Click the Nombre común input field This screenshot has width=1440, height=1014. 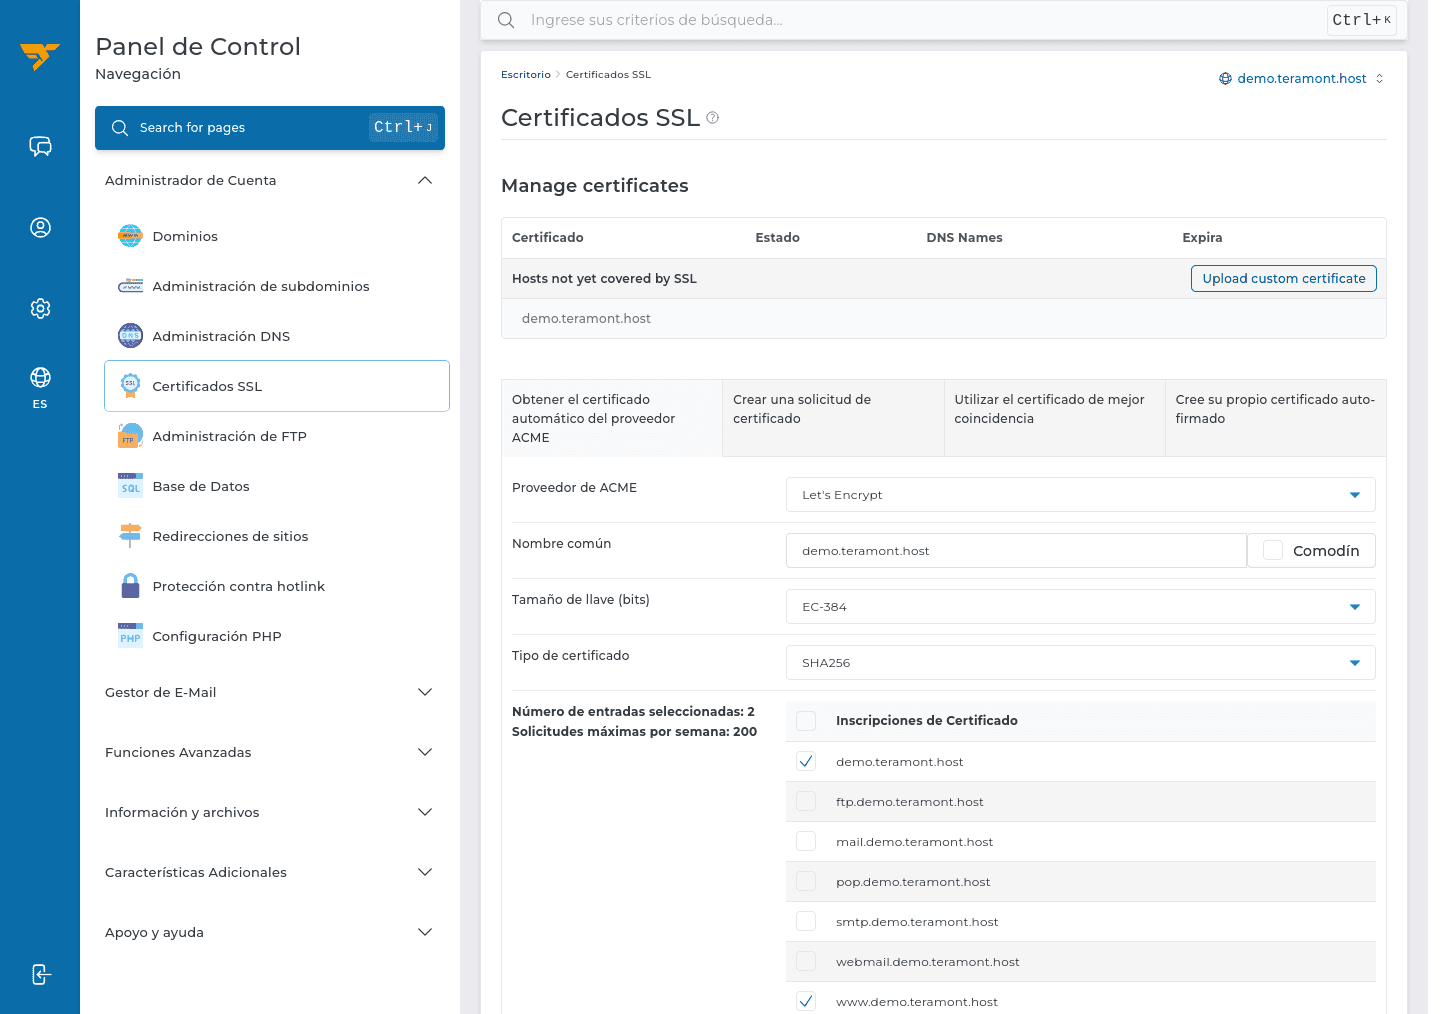point(1016,551)
